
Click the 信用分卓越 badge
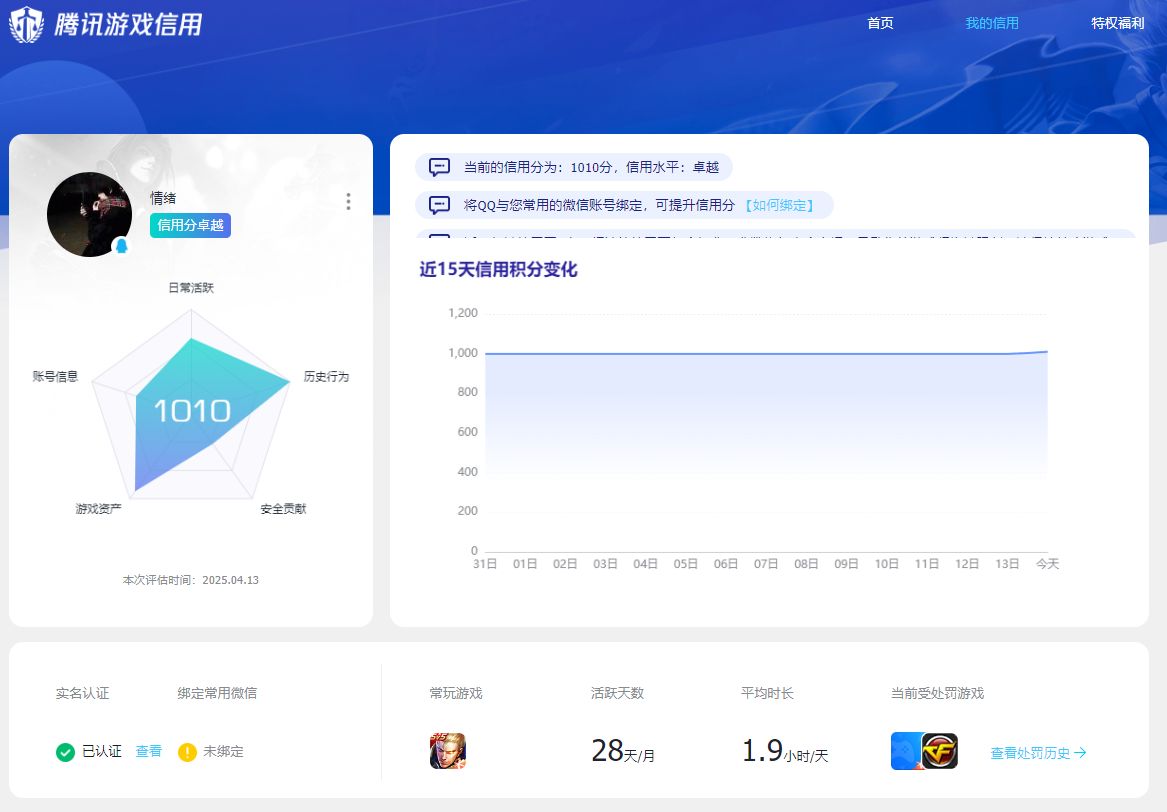point(191,226)
